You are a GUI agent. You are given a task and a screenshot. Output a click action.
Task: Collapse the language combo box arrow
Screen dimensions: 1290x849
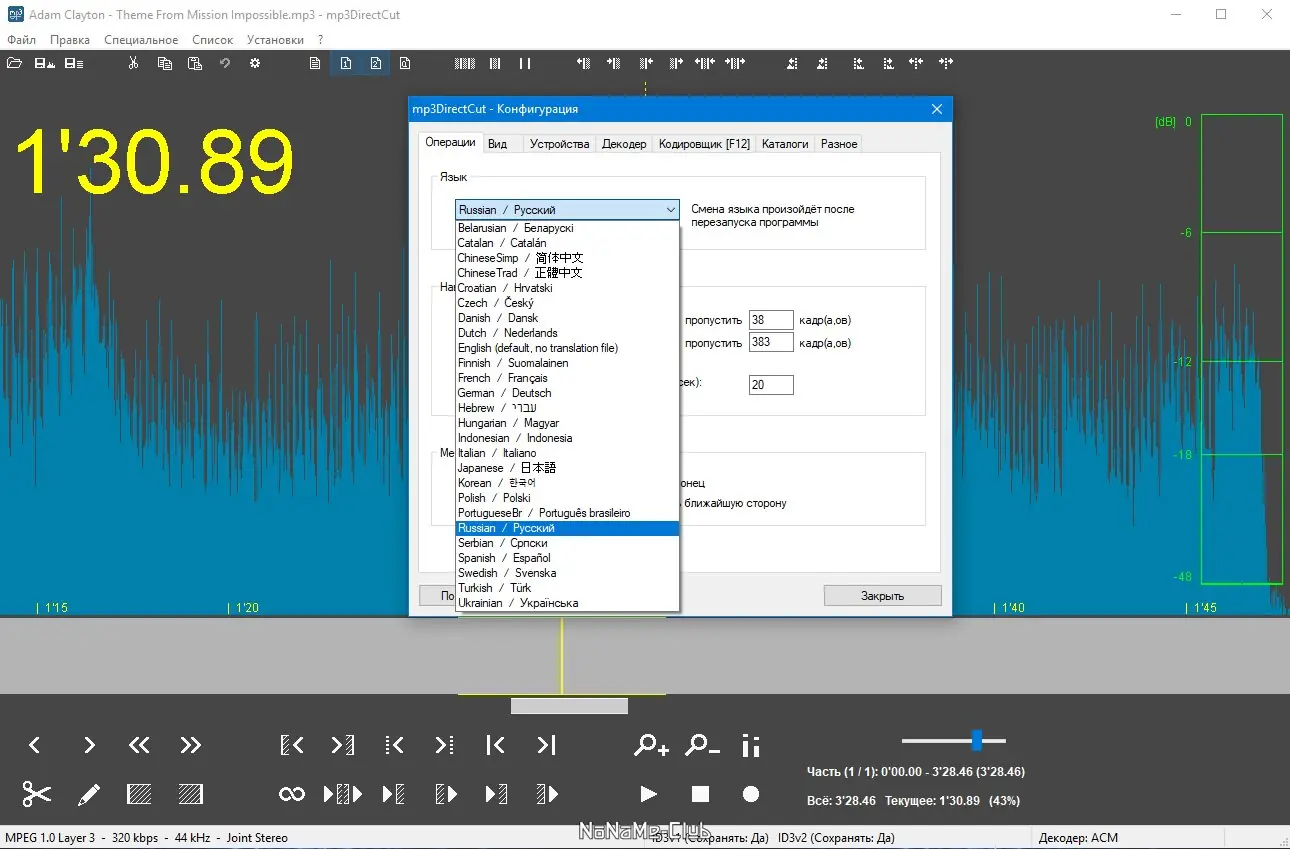pyautogui.click(x=670, y=210)
